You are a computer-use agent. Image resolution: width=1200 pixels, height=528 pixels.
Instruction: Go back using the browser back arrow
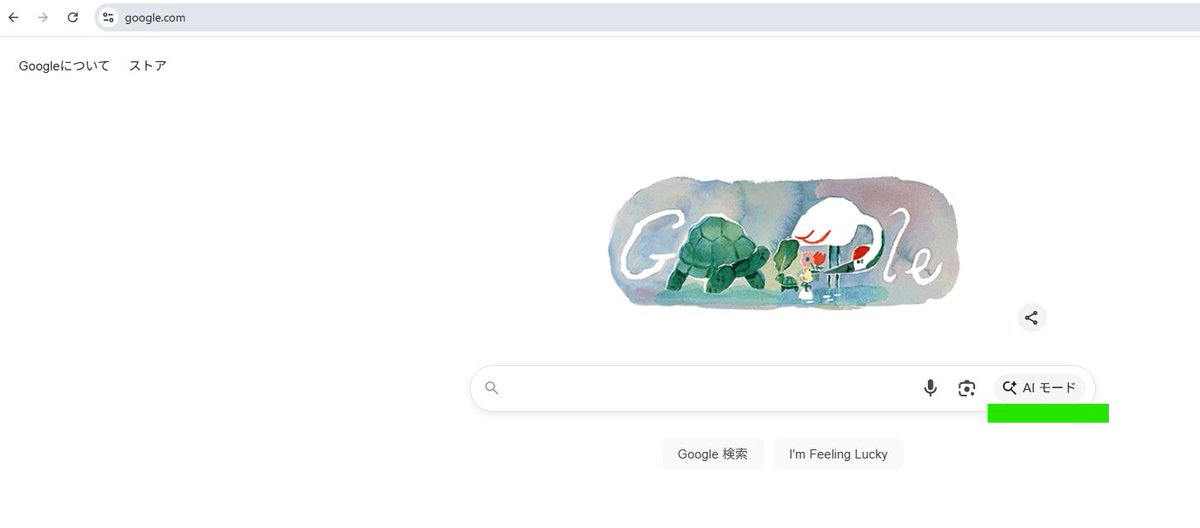tap(13, 18)
